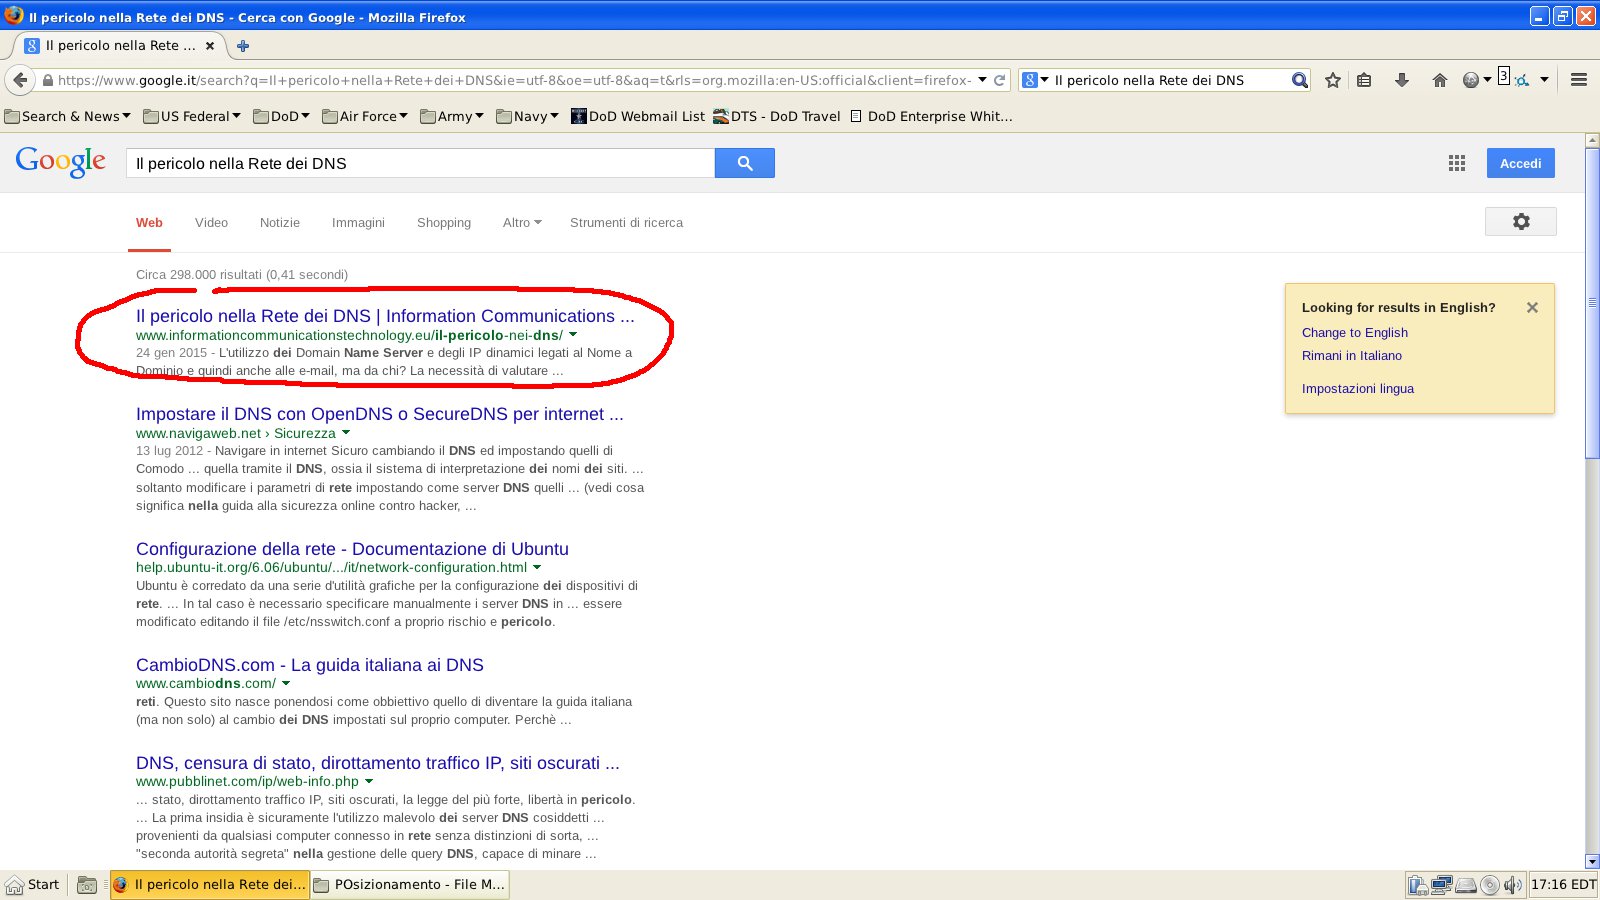Open arrow next to pubblinet.com result URL

[x=369, y=781]
